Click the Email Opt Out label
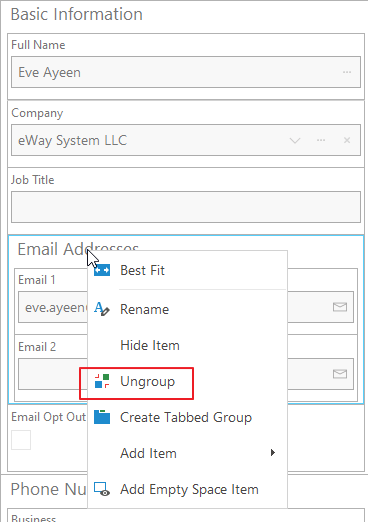368x522 pixels. (49, 417)
